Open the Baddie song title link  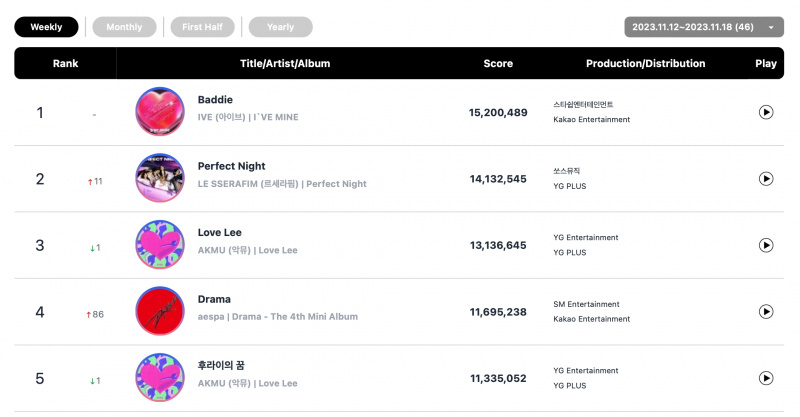coord(215,100)
